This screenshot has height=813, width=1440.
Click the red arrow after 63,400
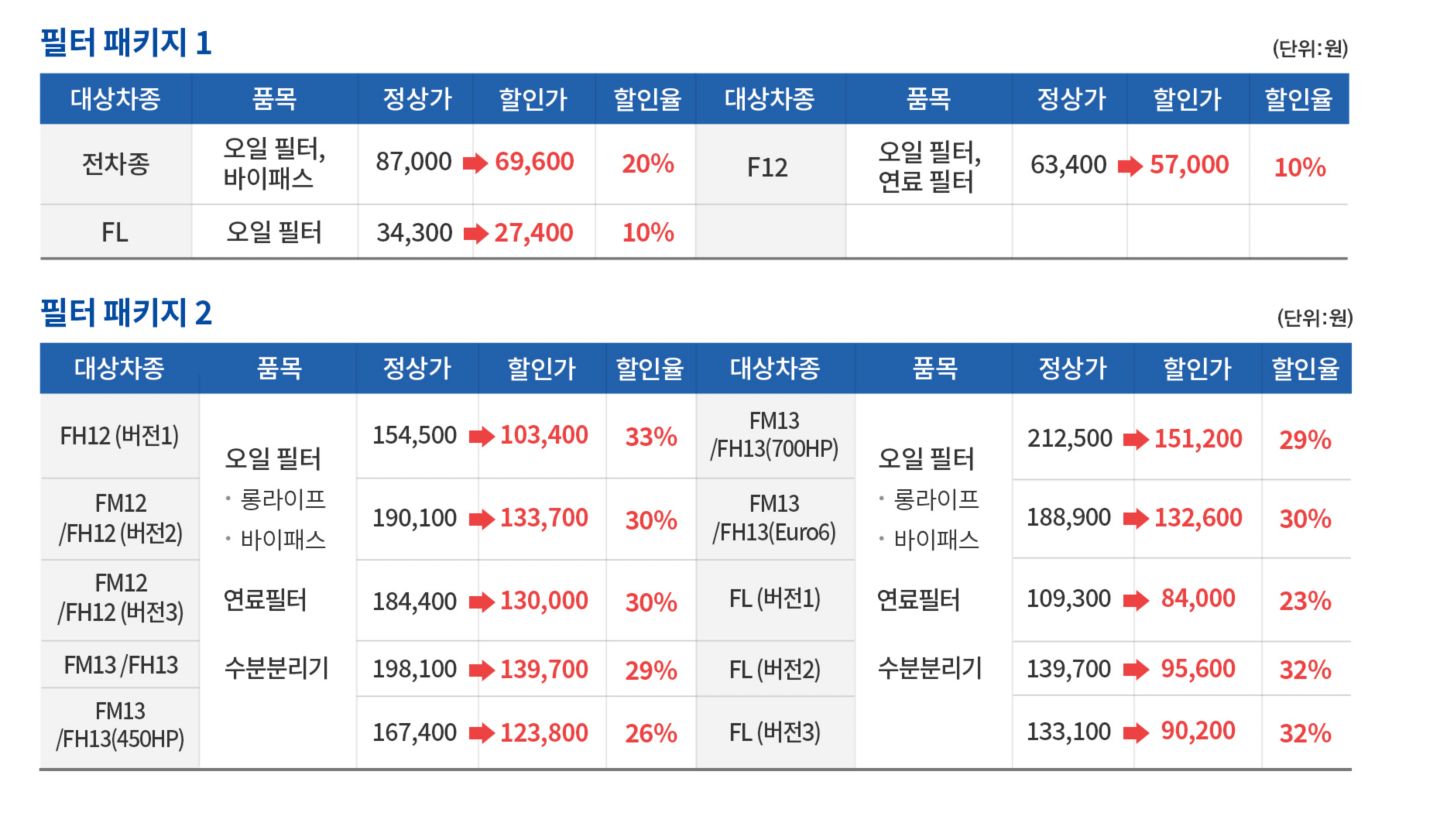[1130, 166]
